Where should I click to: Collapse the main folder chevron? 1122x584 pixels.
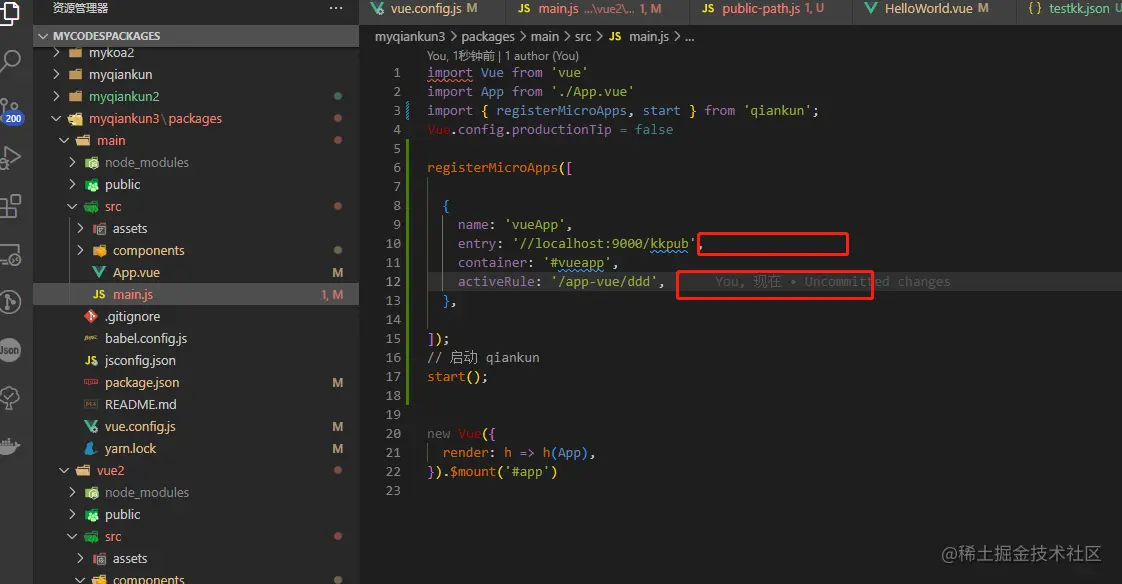coord(64,140)
